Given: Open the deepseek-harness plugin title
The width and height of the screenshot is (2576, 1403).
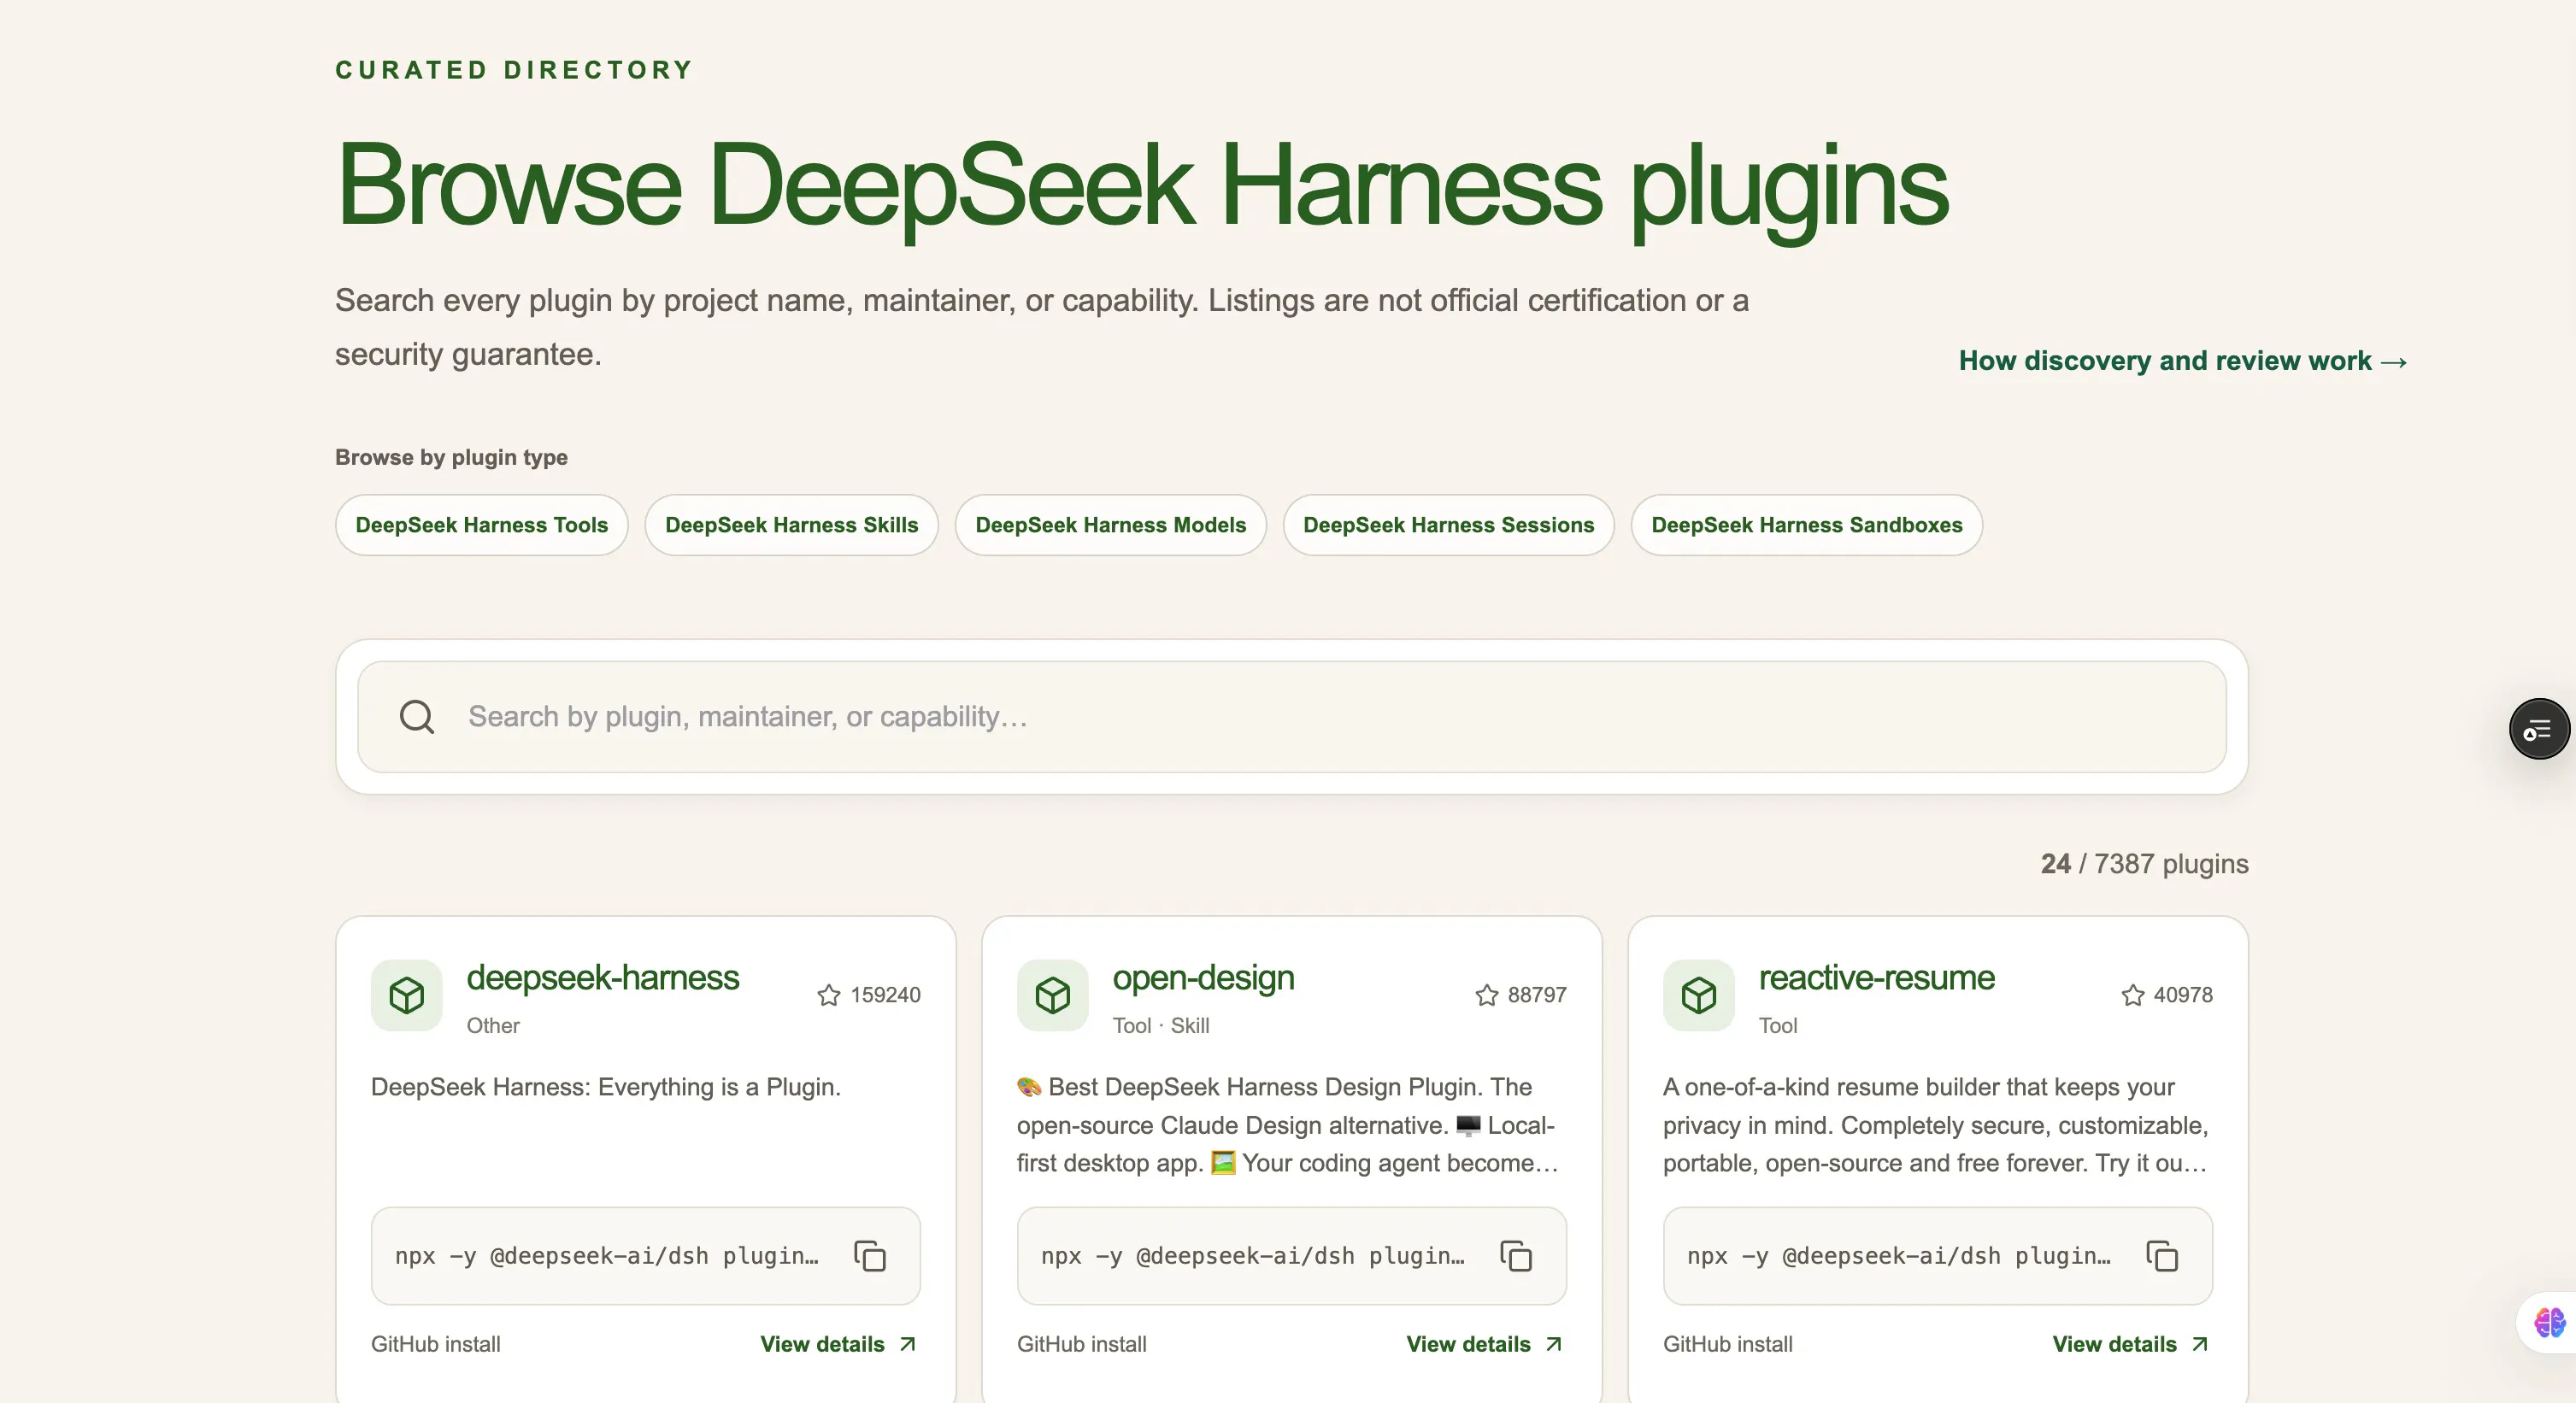Looking at the screenshot, I should coord(603,977).
